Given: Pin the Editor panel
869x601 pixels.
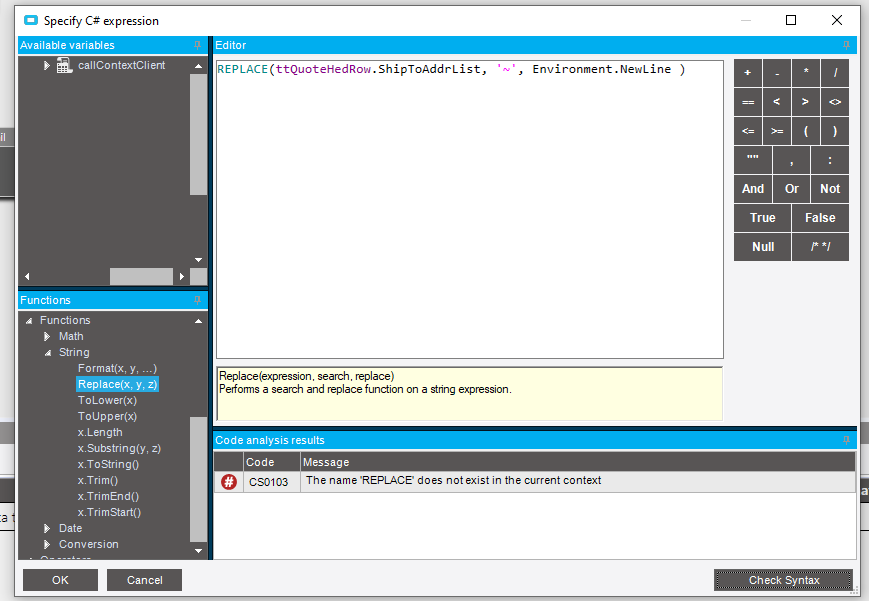Looking at the screenshot, I should coord(846,45).
